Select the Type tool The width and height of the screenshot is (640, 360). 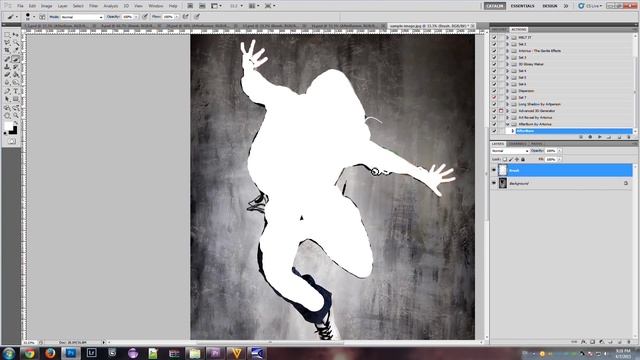coord(16,91)
